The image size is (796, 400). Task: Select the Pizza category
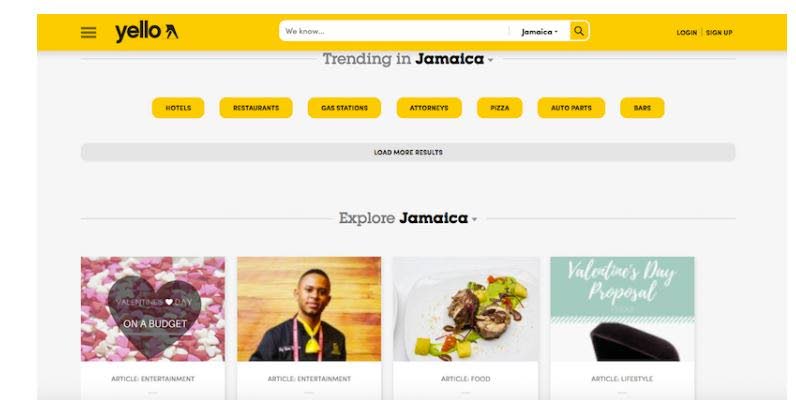click(x=500, y=108)
